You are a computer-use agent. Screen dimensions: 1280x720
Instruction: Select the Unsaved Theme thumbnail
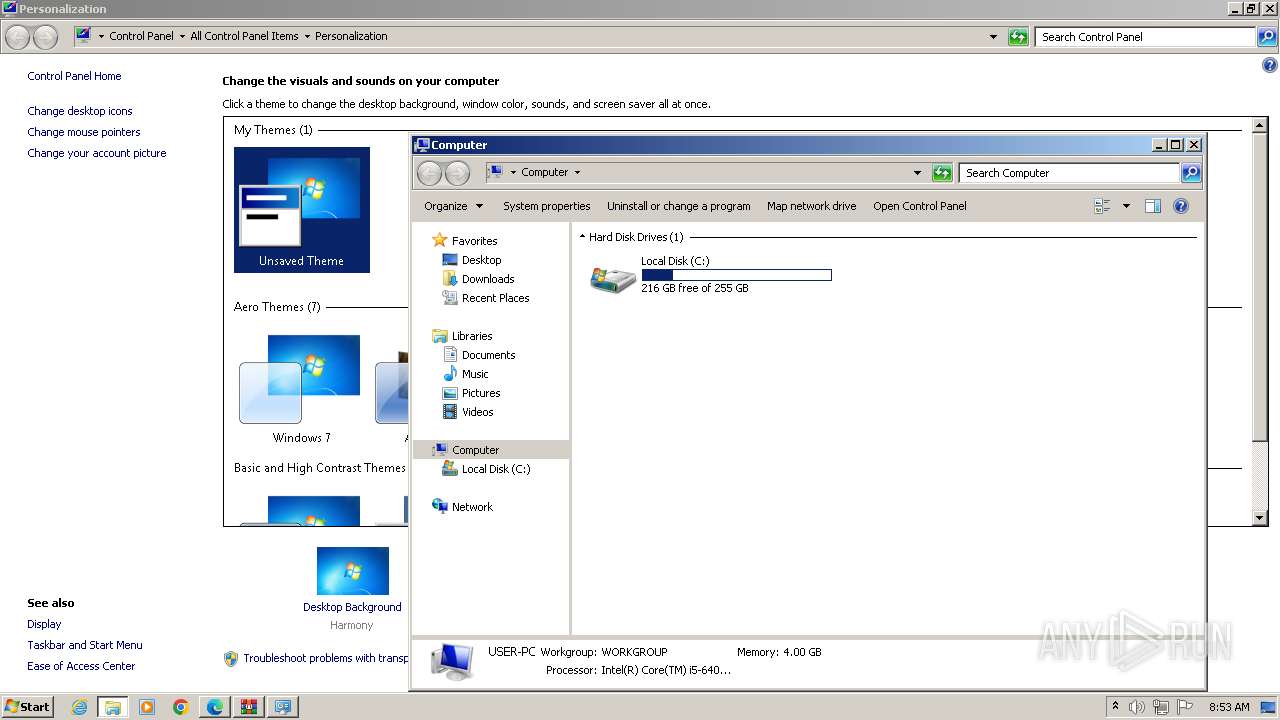click(302, 210)
